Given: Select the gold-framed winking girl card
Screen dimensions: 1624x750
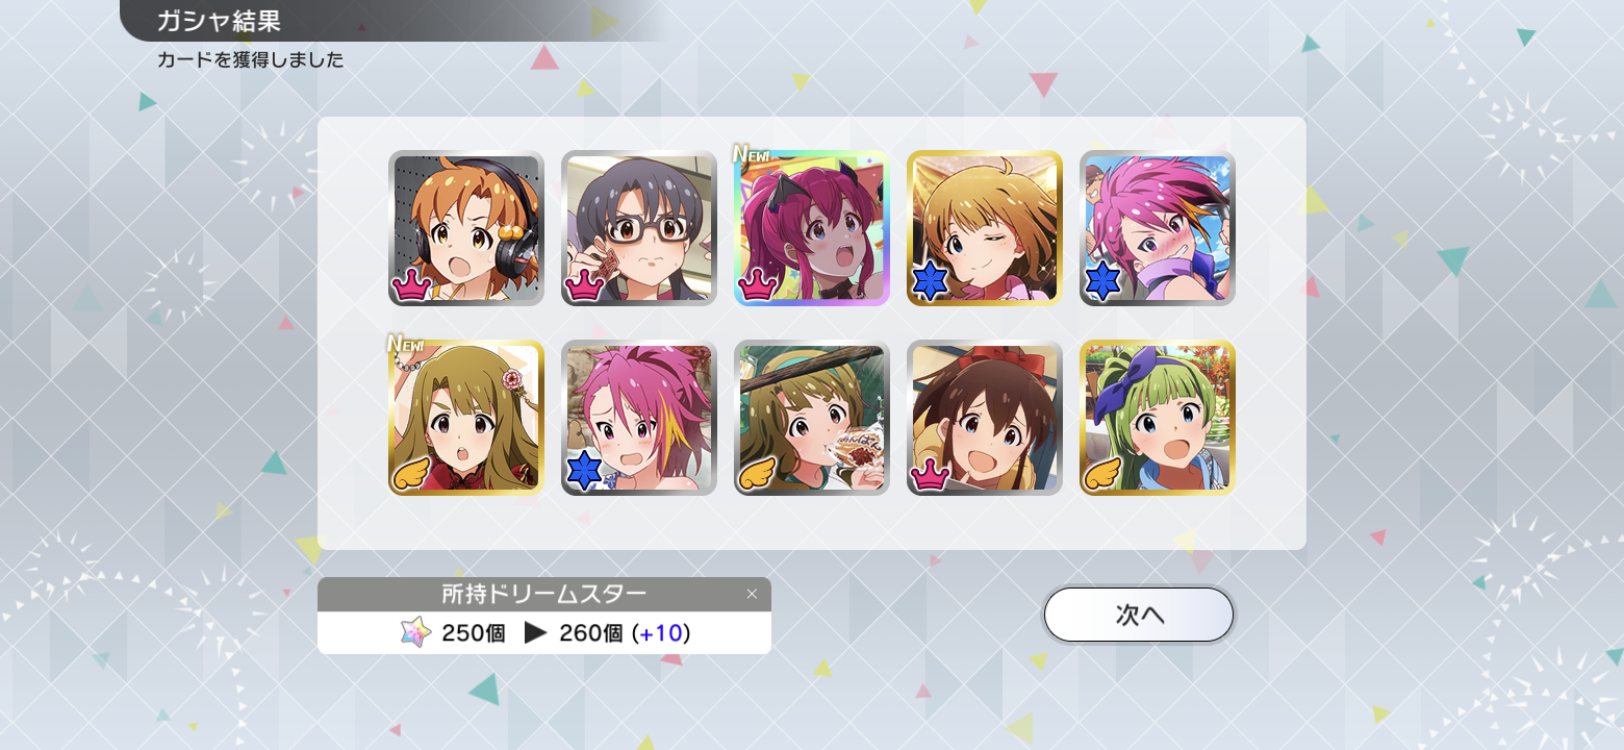Looking at the screenshot, I should pos(984,228).
